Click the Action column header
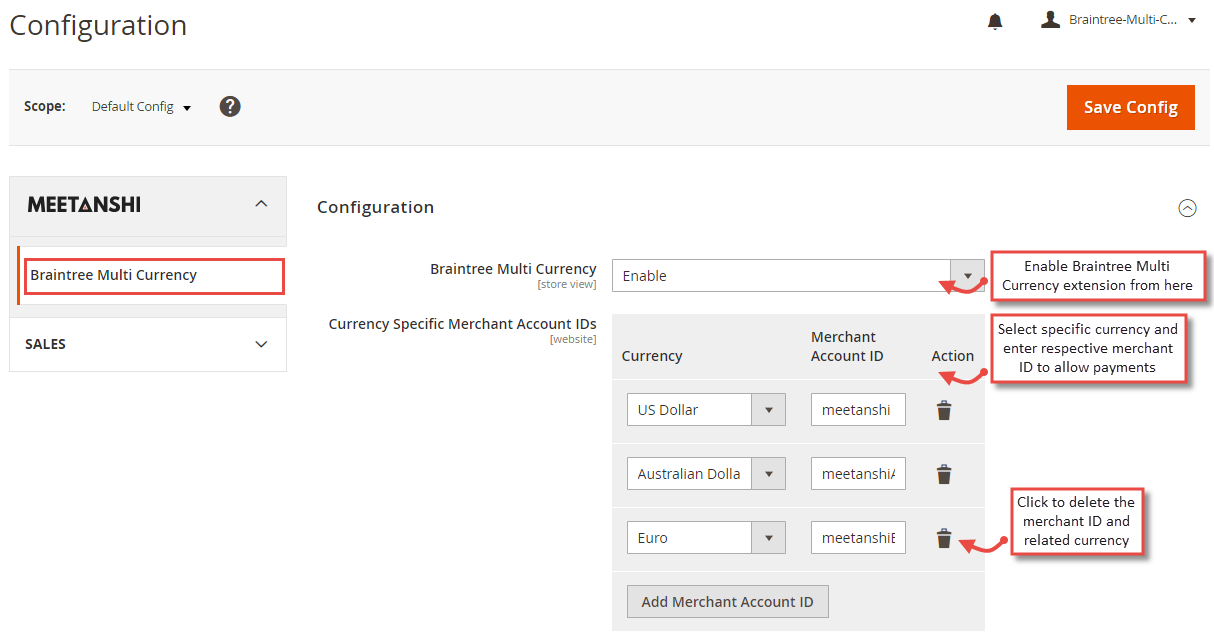Screen dimensions: 1214x640 (953, 356)
